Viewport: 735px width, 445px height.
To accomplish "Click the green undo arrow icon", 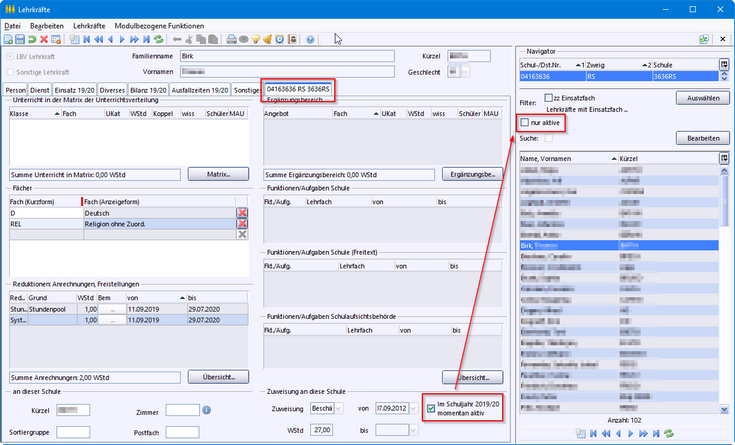I will pos(32,39).
